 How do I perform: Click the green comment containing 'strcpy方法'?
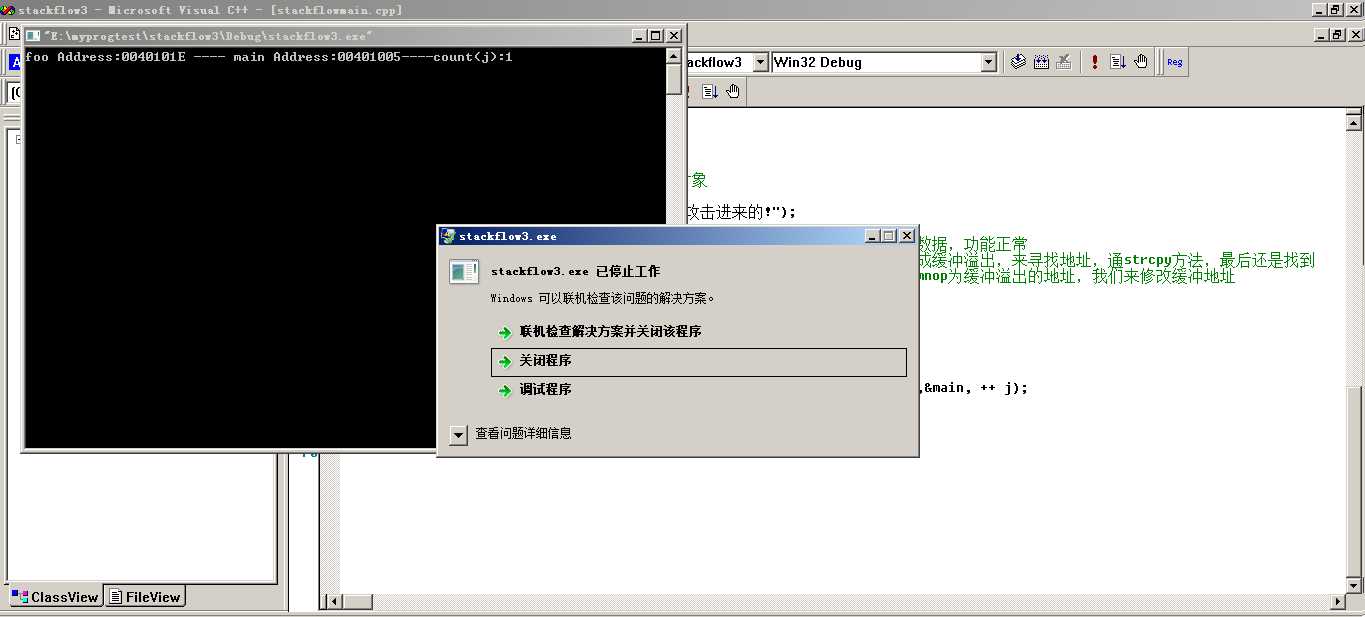(1115, 260)
